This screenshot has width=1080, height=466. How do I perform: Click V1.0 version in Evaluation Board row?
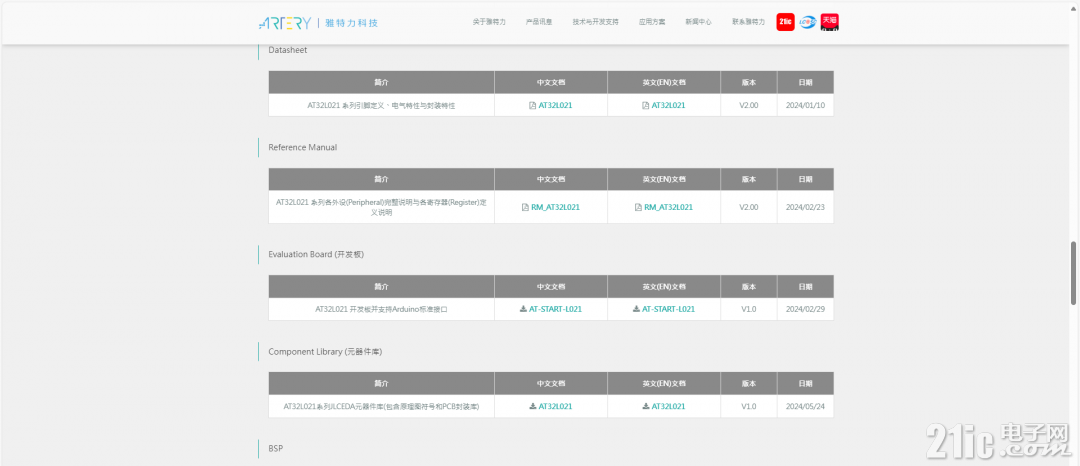[749, 309]
